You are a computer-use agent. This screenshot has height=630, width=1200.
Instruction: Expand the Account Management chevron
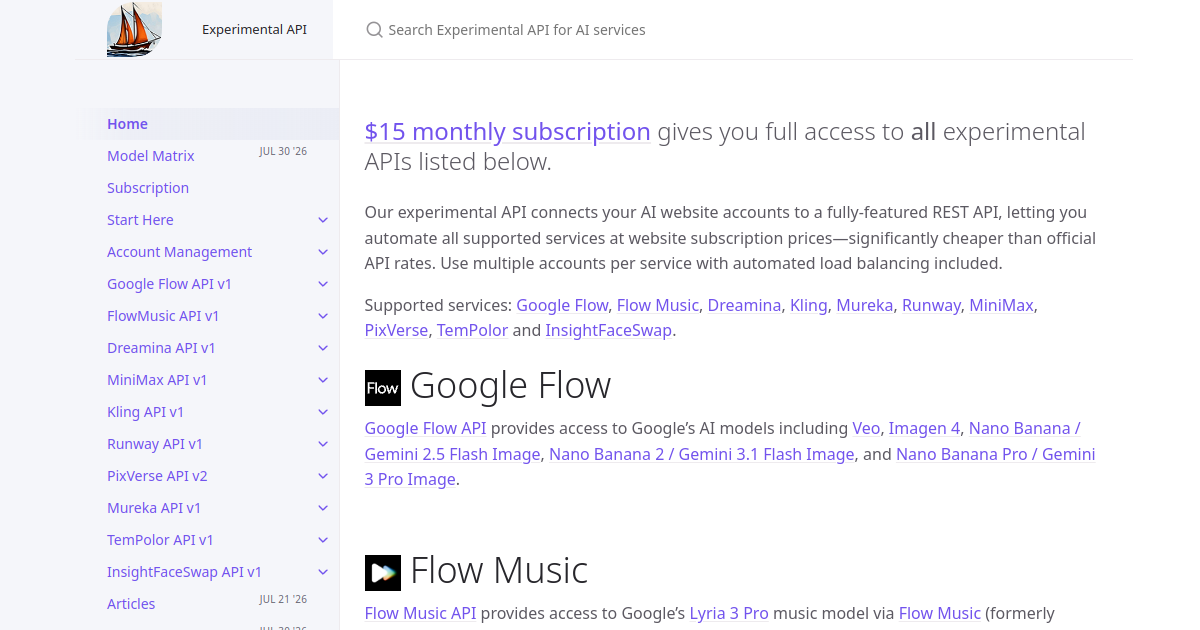click(x=323, y=252)
